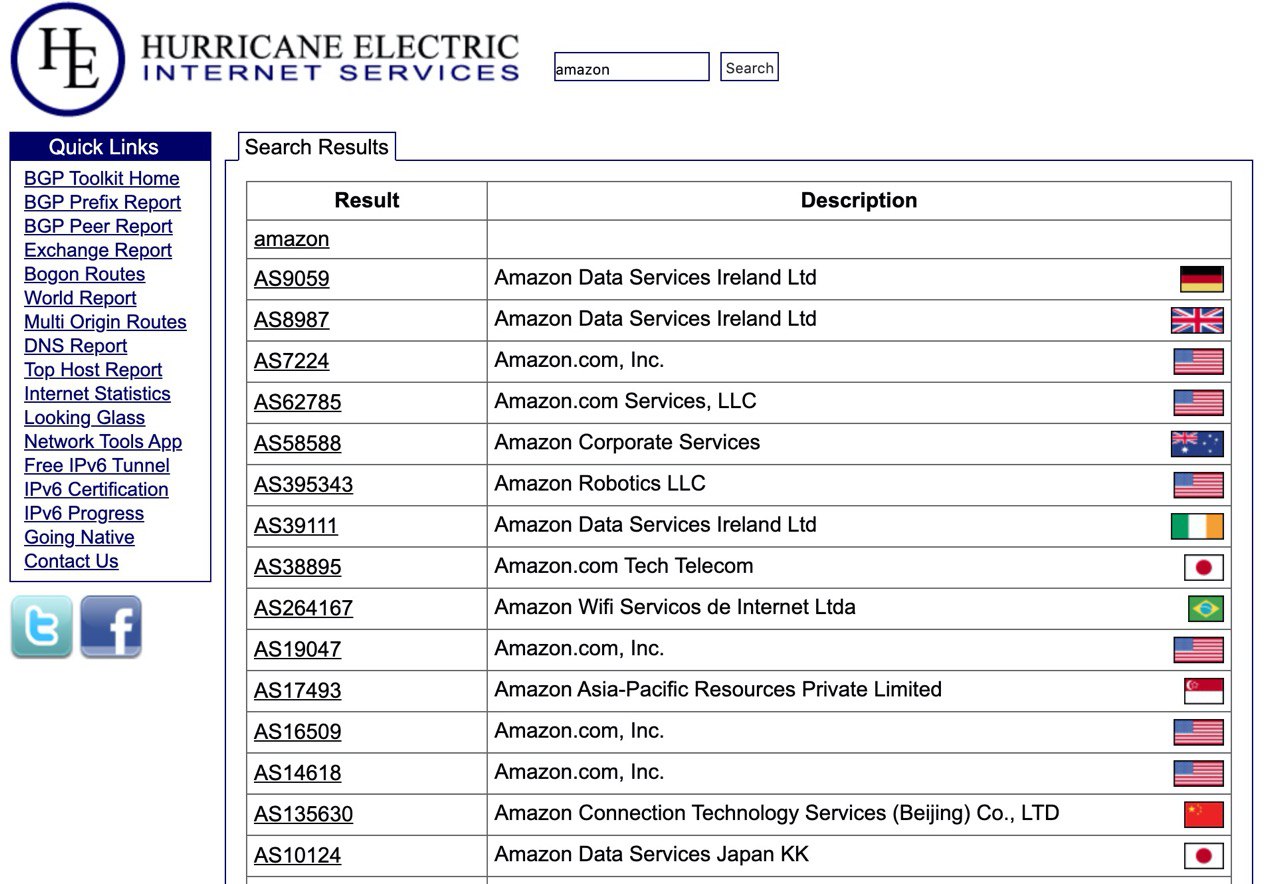Click the search box containing amazon

(x=632, y=67)
